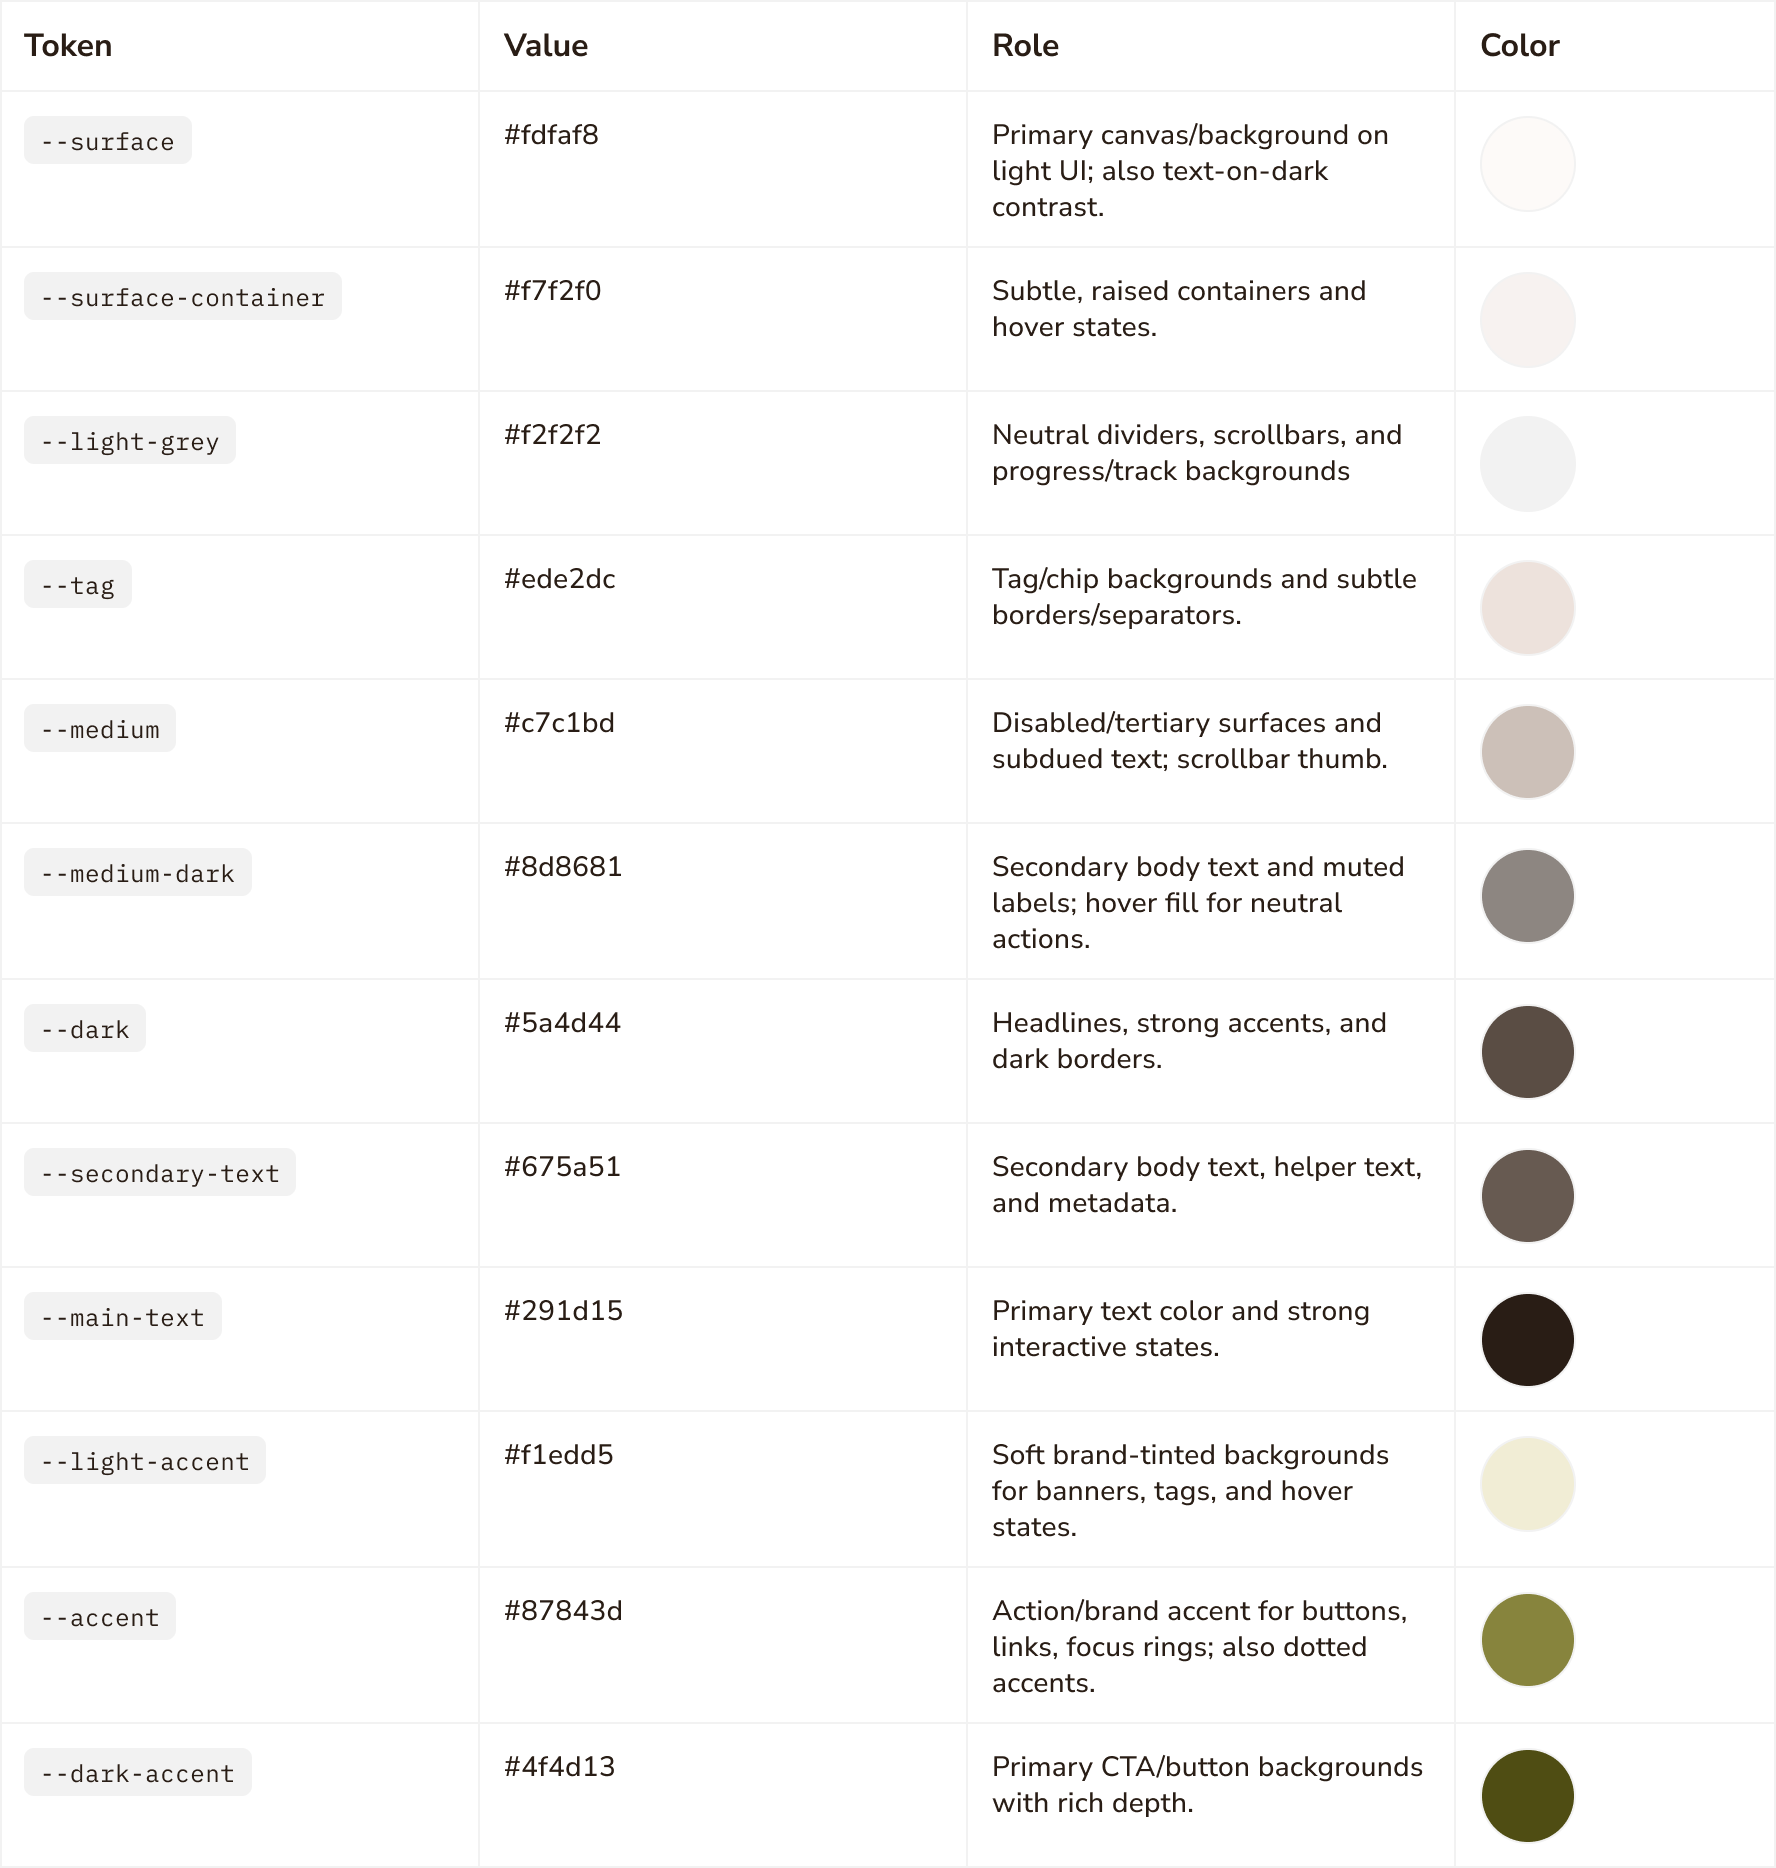Click the --medium token chip
The height and width of the screenshot is (1868, 1776).
click(x=100, y=729)
